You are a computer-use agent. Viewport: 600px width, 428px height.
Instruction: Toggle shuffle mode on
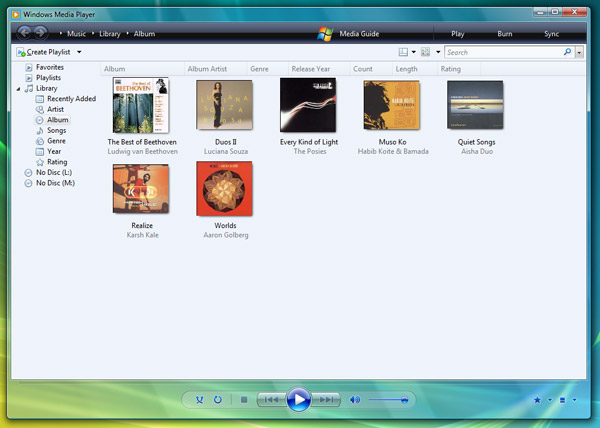coord(200,400)
